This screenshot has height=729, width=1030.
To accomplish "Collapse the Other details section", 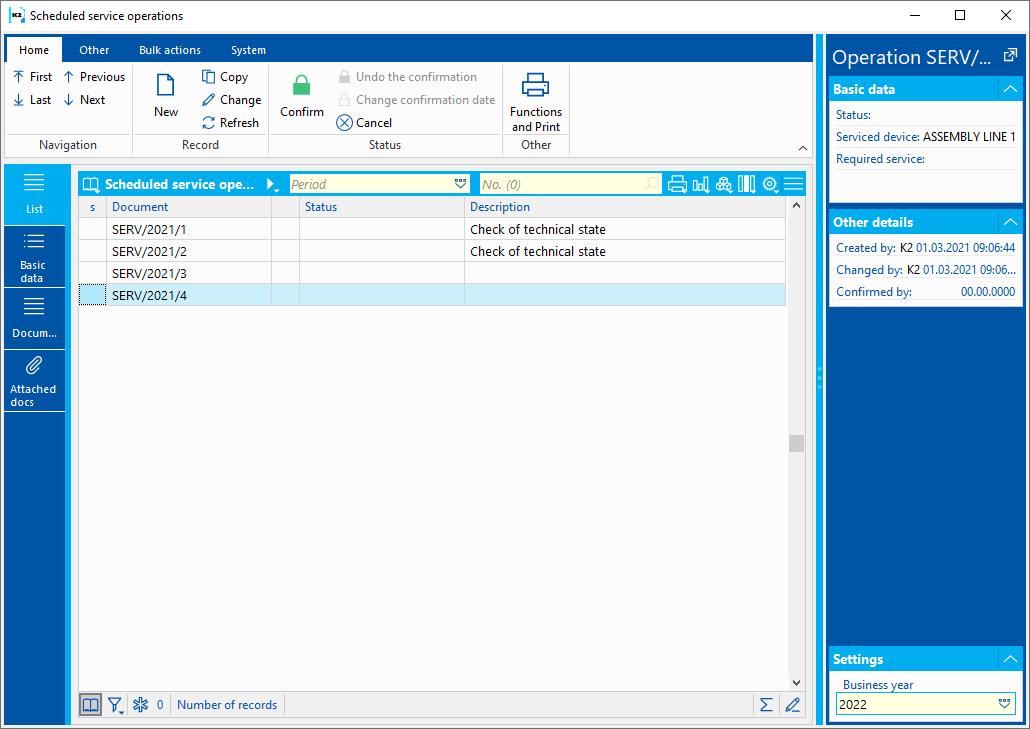I will (1010, 222).
